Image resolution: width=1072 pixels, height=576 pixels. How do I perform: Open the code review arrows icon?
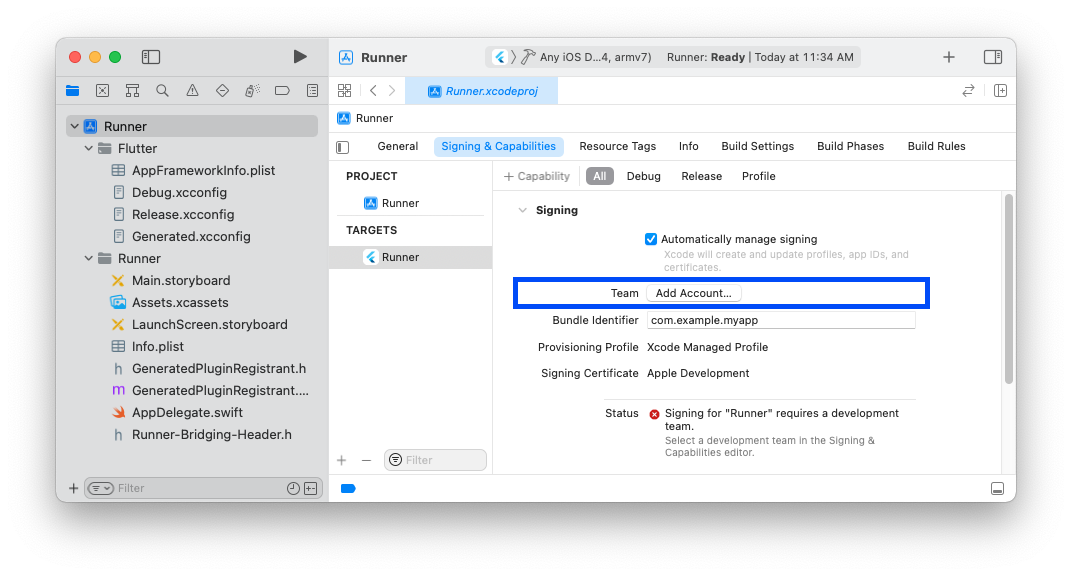tap(968, 90)
